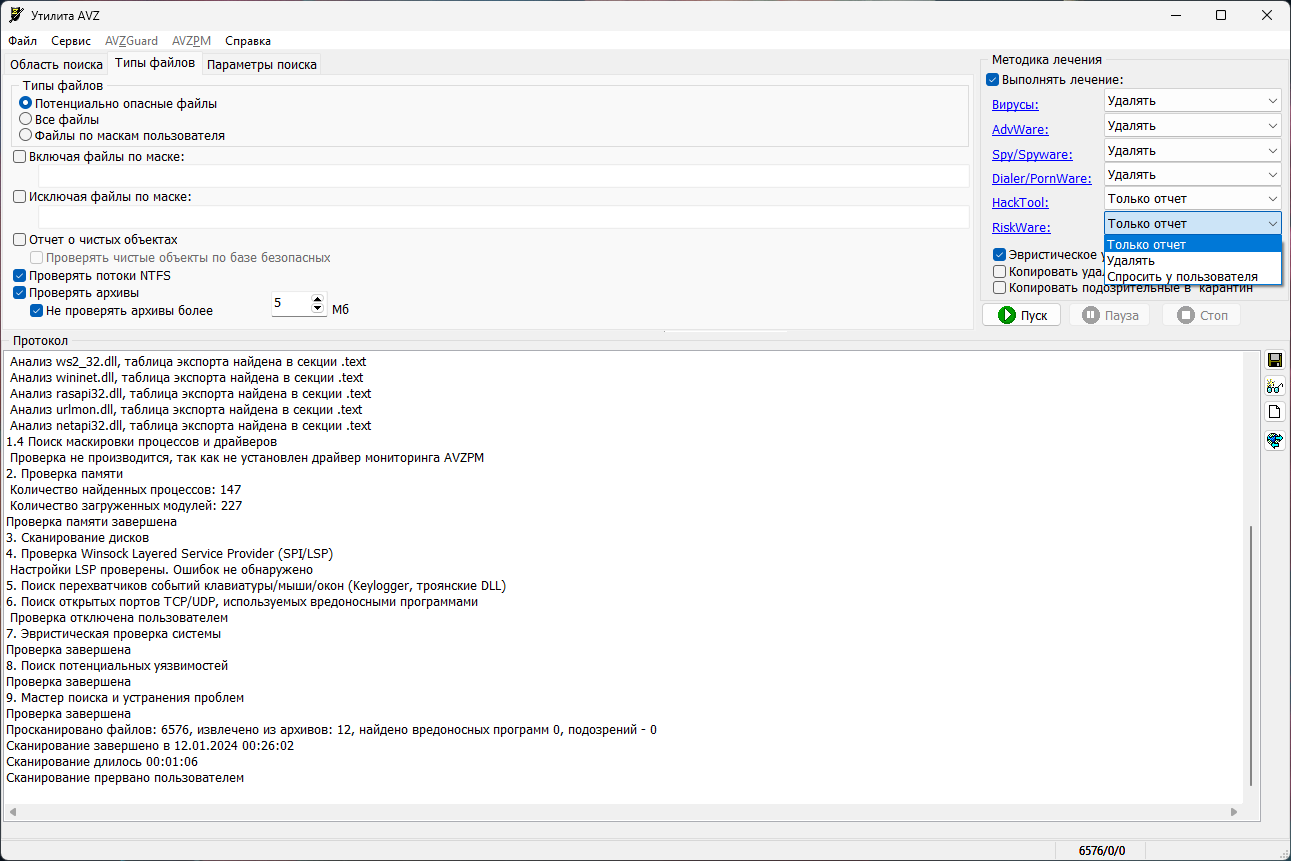The width and height of the screenshot is (1291, 861).
Task: Clear the protocol using the blank page icon
Action: 1274,412
